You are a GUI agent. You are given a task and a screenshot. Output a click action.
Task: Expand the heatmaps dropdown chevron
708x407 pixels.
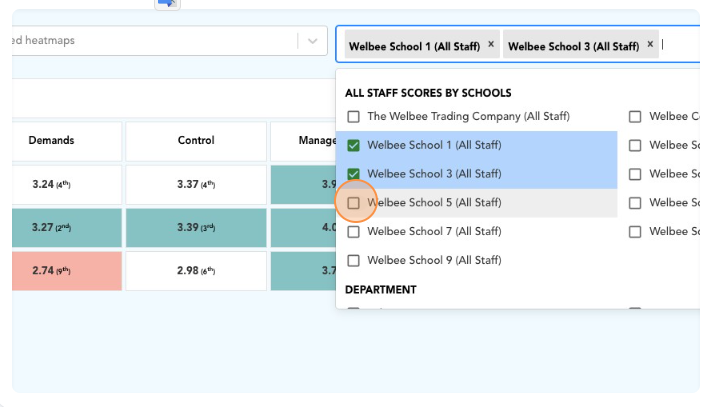pos(313,41)
